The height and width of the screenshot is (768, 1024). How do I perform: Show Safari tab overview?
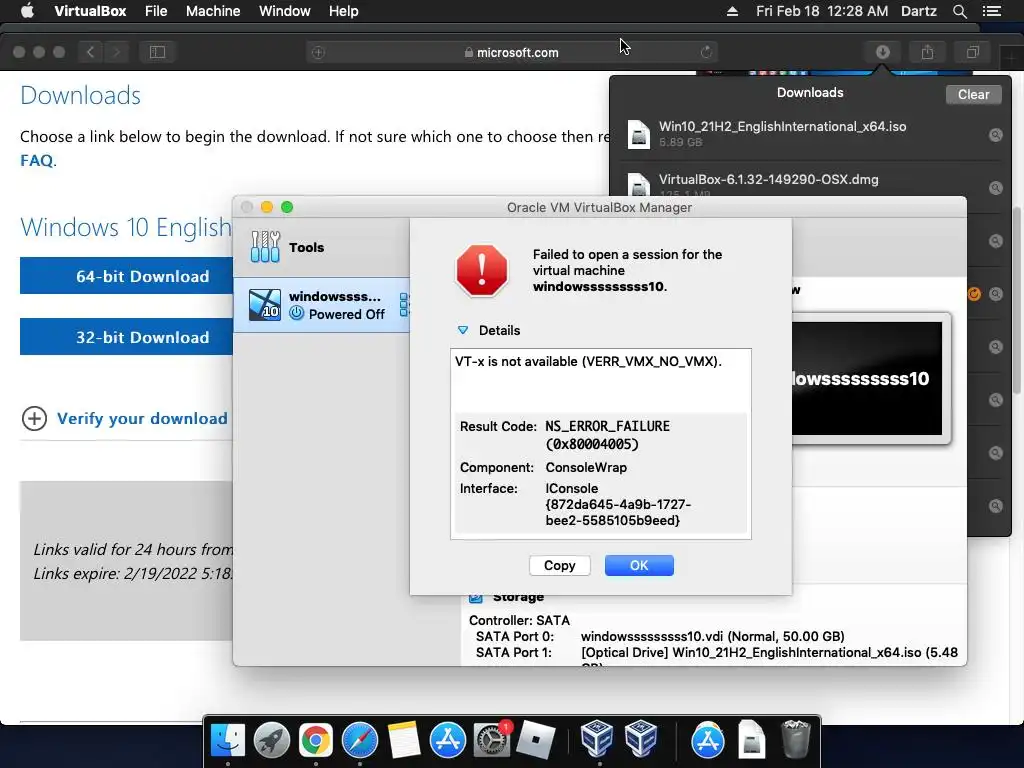pos(972,52)
